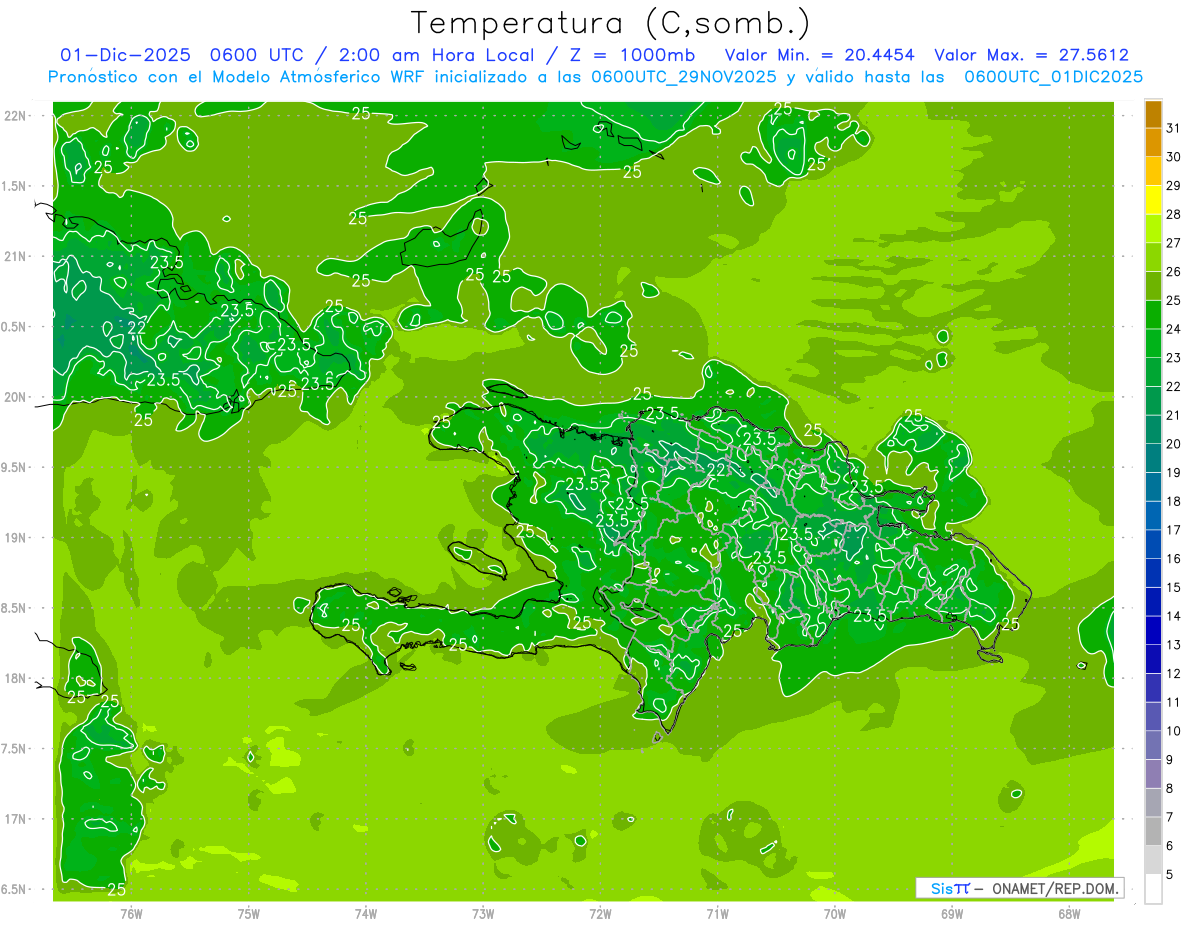Click the 30 label on the color scale
This screenshot has height=927, width=1200.
[1174, 156]
